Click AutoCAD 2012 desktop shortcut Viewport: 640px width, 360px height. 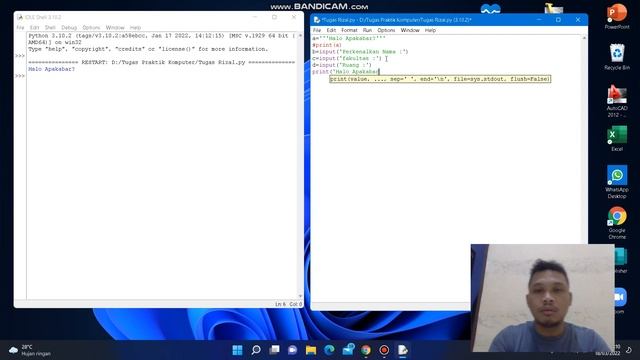[617, 101]
